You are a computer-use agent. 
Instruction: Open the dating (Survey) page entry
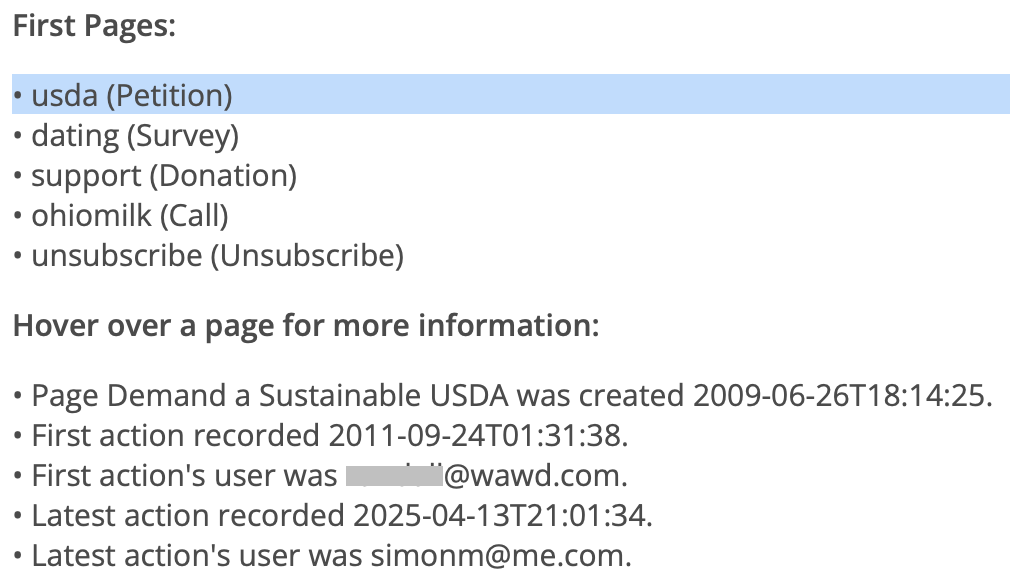coord(135,136)
